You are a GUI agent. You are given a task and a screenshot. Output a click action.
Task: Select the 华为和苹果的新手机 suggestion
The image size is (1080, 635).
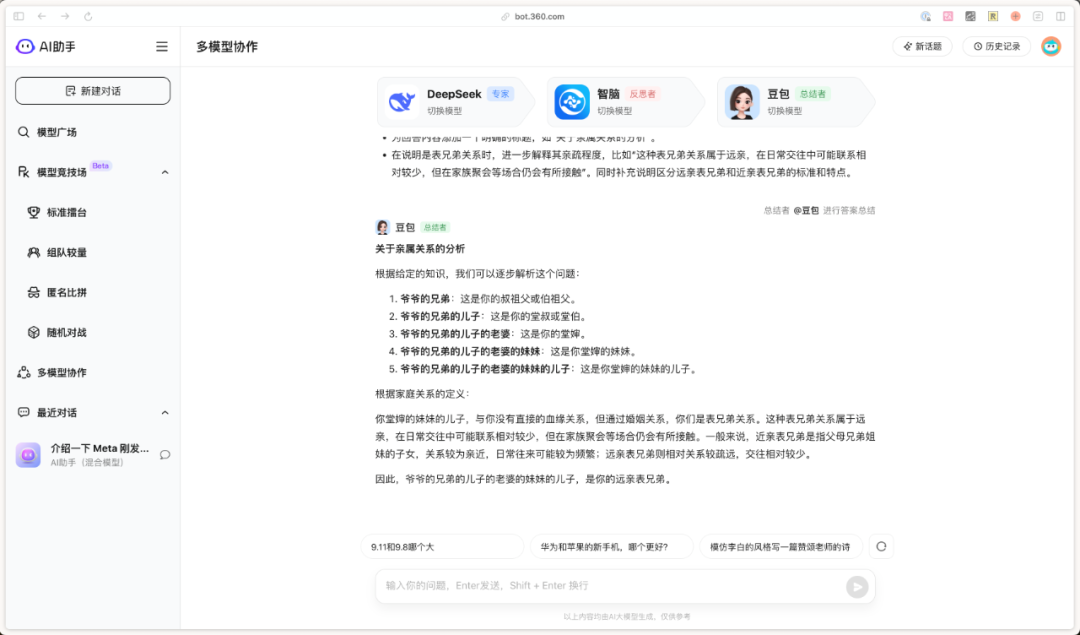click(612, 547)
